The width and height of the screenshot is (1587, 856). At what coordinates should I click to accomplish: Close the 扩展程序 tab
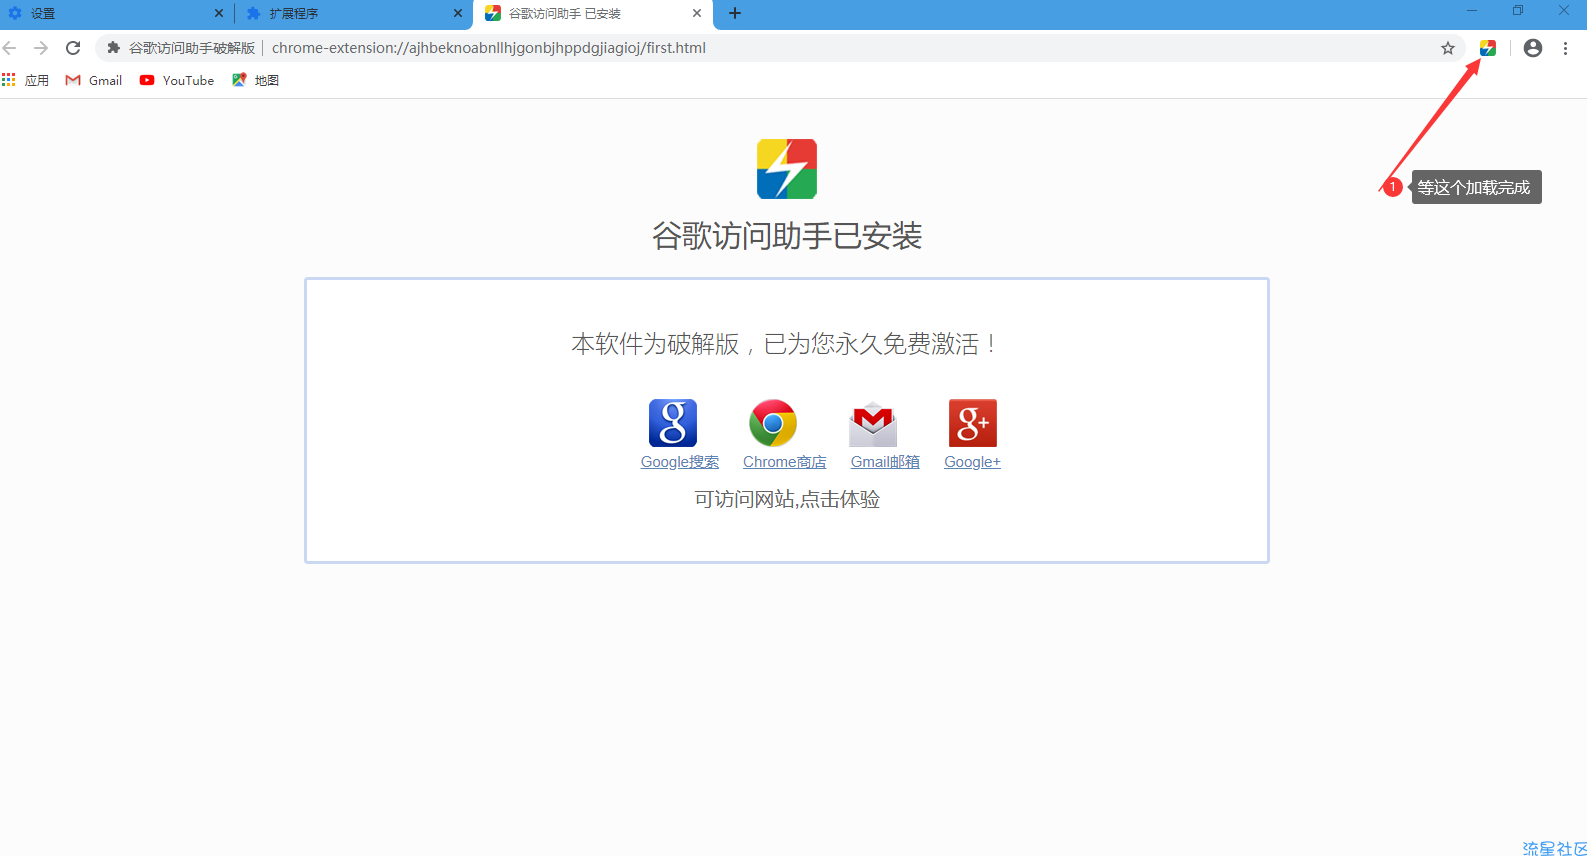[x=458, y=14]
